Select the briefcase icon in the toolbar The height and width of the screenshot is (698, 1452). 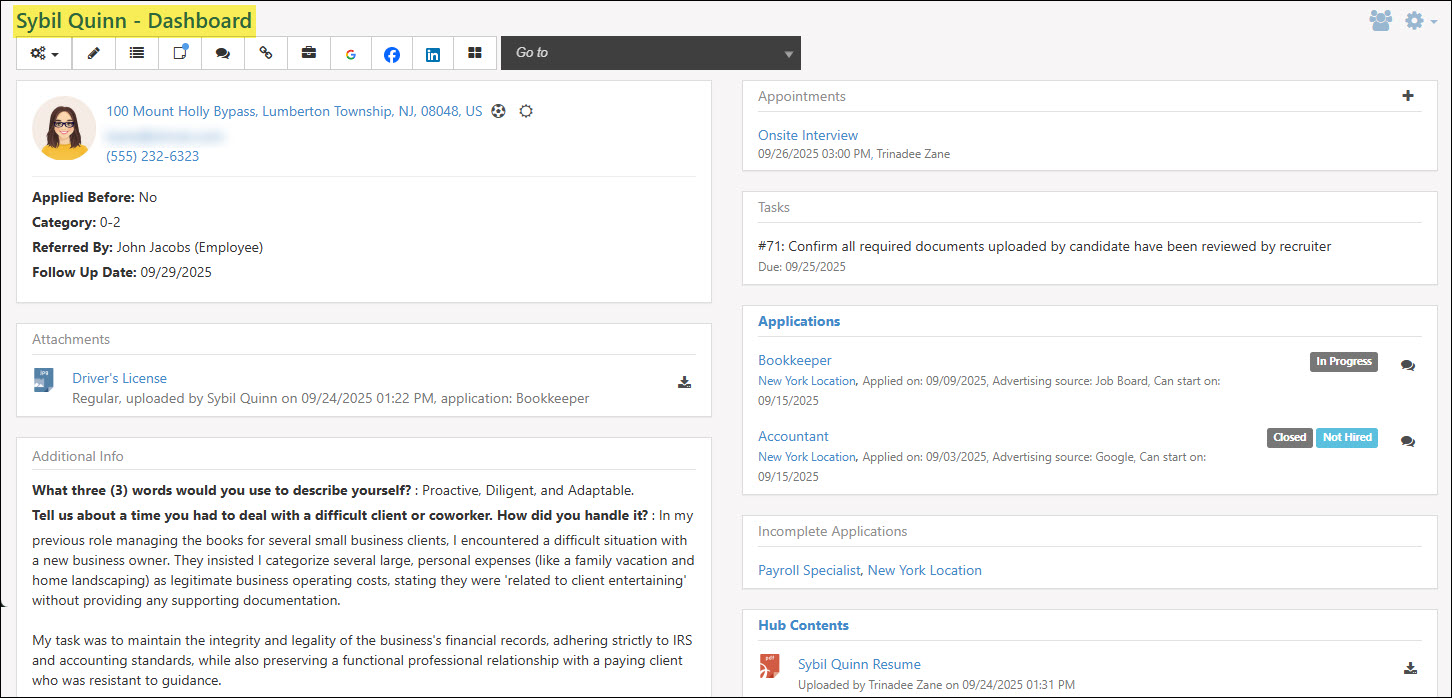308,53
